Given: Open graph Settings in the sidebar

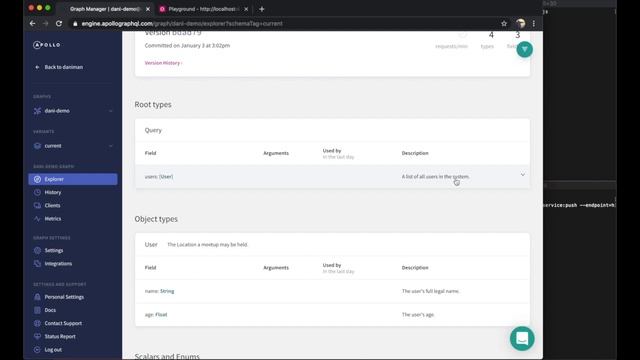Looking at the screenshot, I should 53,251.
